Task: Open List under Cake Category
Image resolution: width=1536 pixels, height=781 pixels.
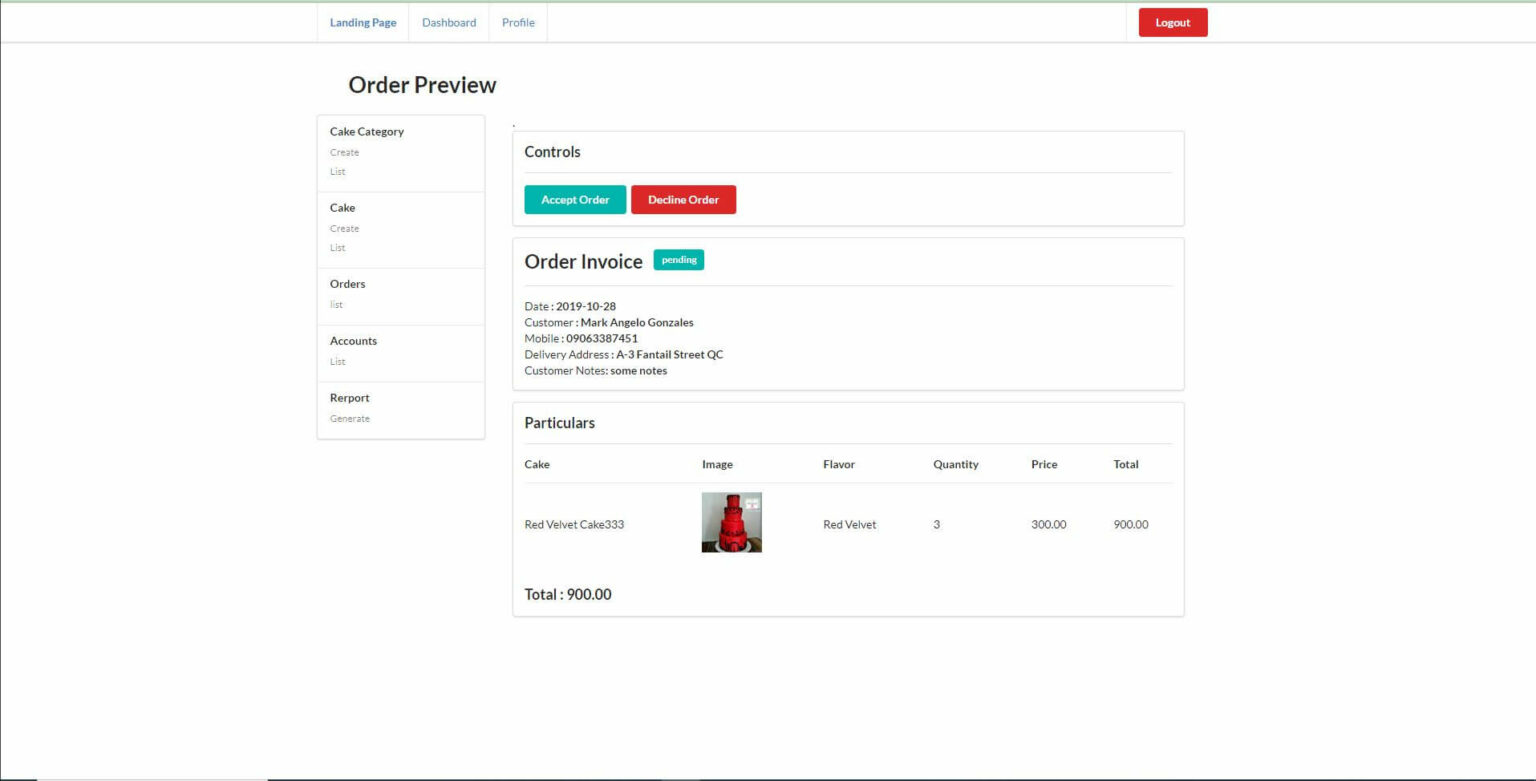Action: (337, 171)
